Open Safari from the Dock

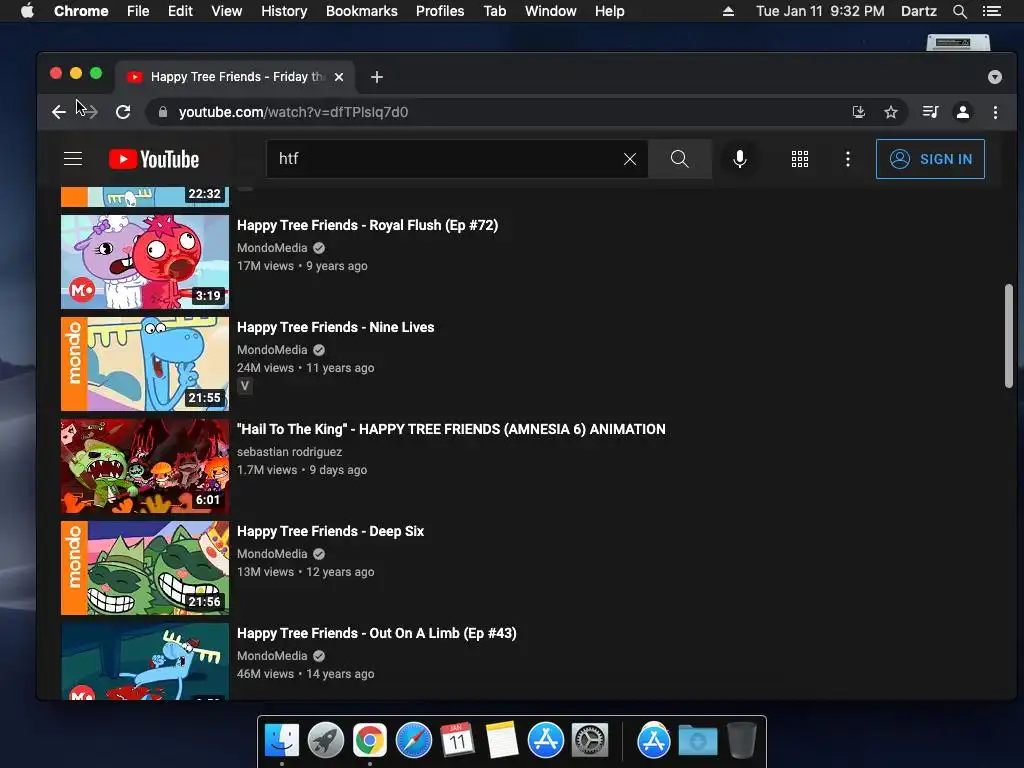tap(413, 740)
